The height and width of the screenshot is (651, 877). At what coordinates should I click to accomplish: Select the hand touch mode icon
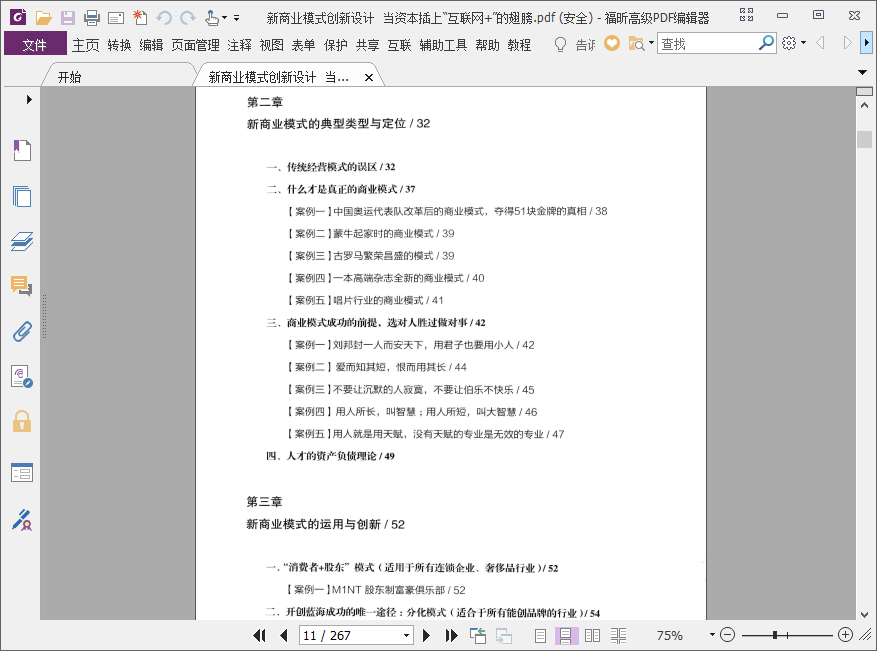click(211, 18)
